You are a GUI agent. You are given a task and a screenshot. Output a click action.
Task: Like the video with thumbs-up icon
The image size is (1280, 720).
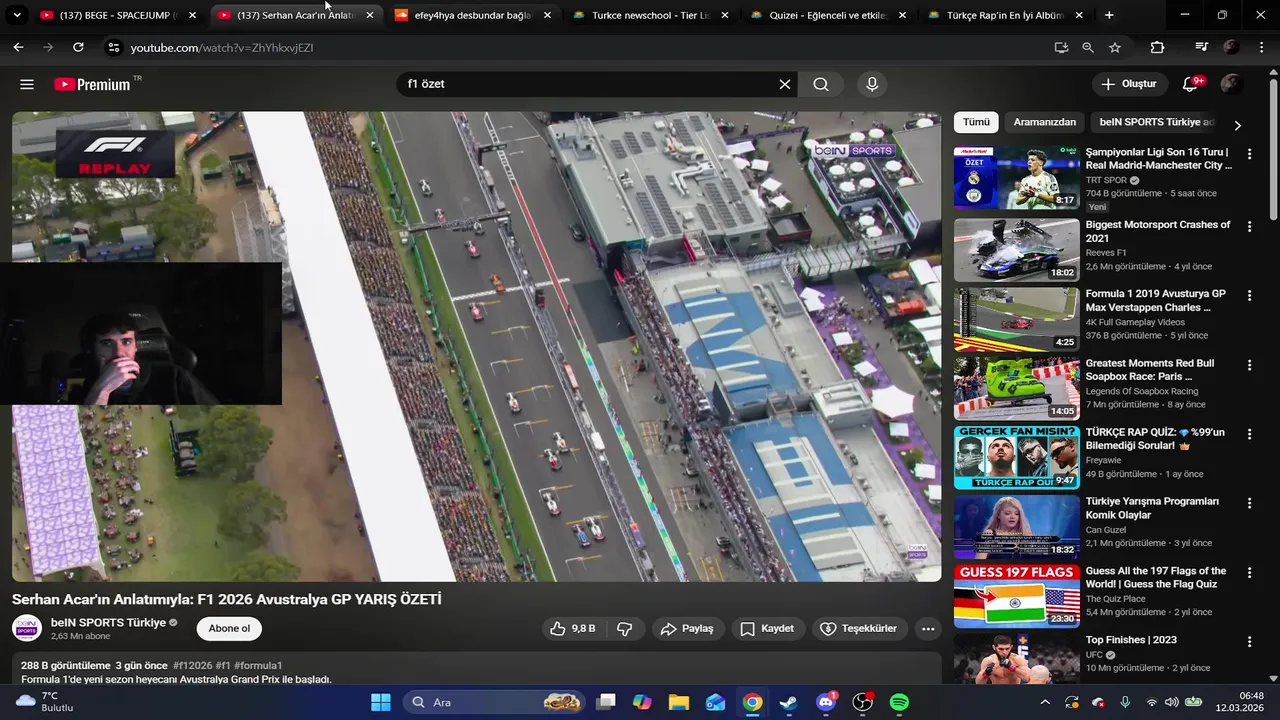click(x=572, y=629)
